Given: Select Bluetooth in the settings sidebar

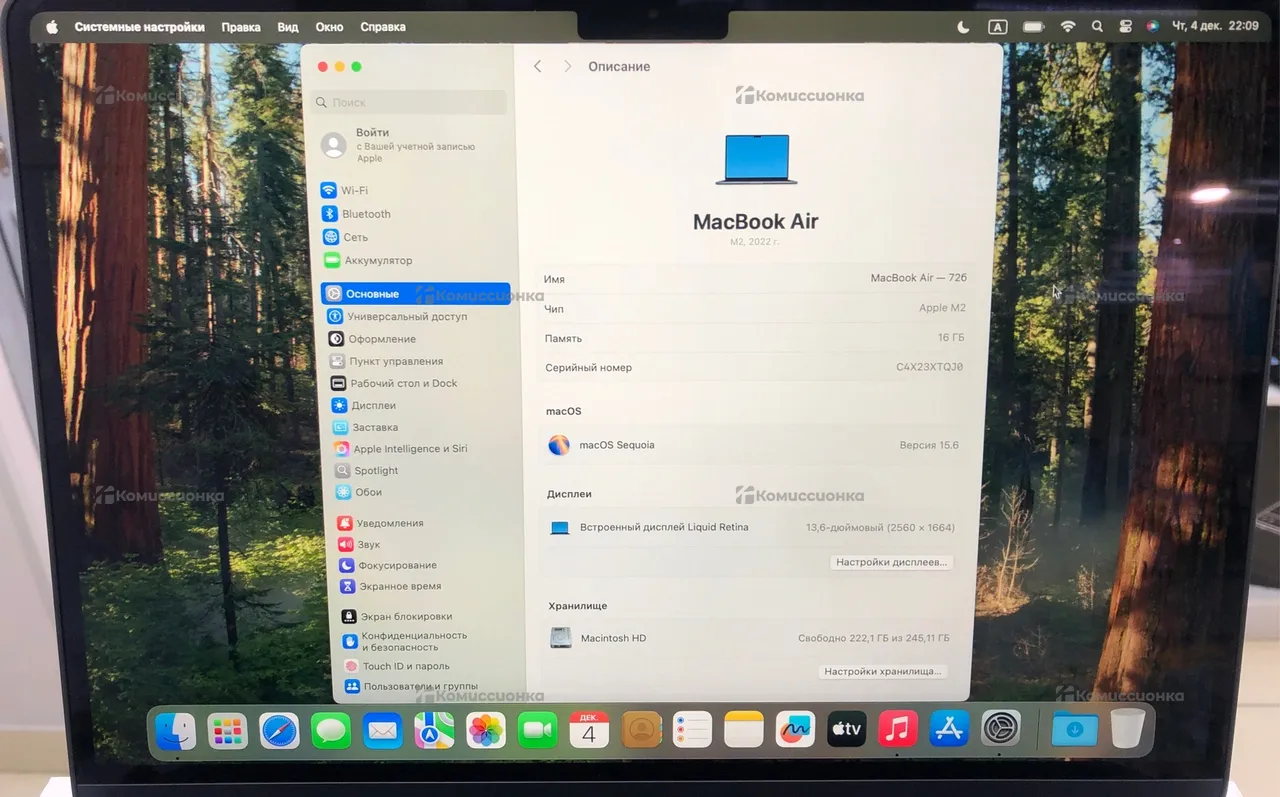Looking at the screenshot, I should point(365,214).
